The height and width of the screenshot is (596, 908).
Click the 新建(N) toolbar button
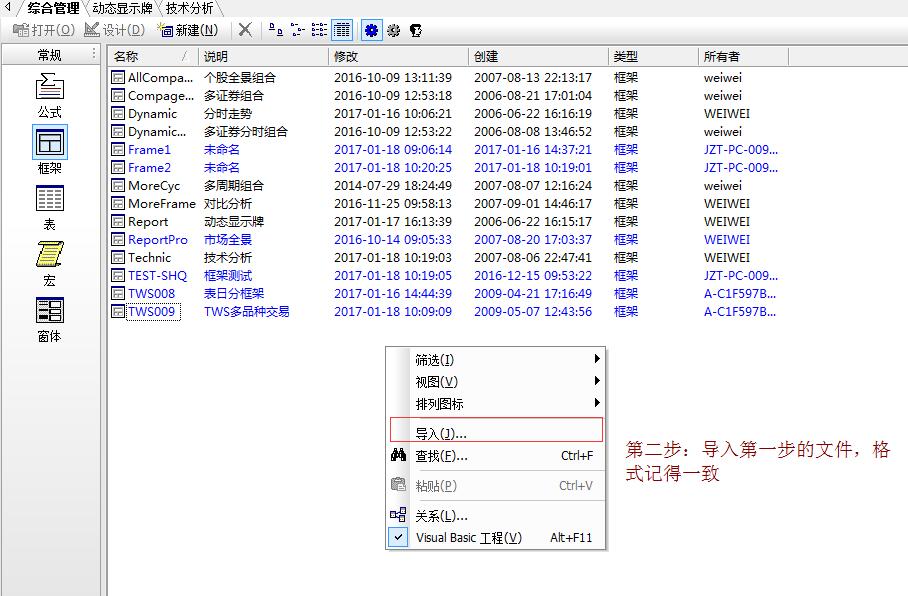point(189,30)
